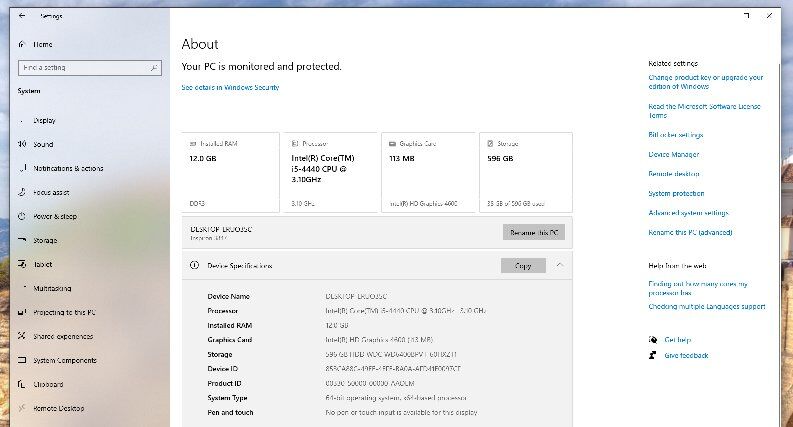Collapse the Device Specifications section chevron
The width and height of the screenshot is (793, 427).
coord(559,265)
